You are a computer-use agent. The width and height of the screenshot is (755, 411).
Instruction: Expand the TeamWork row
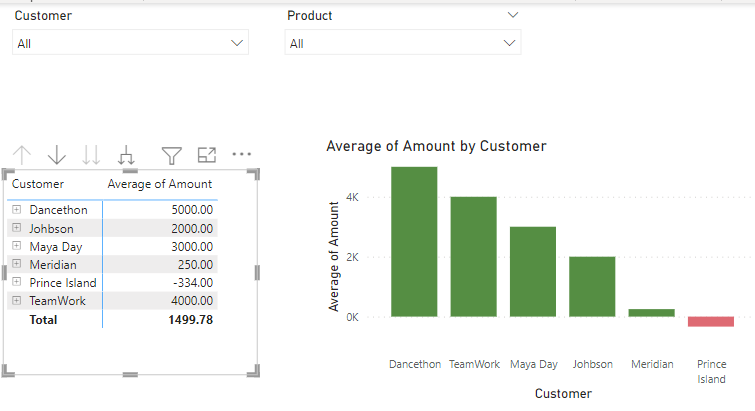[16, 300]
